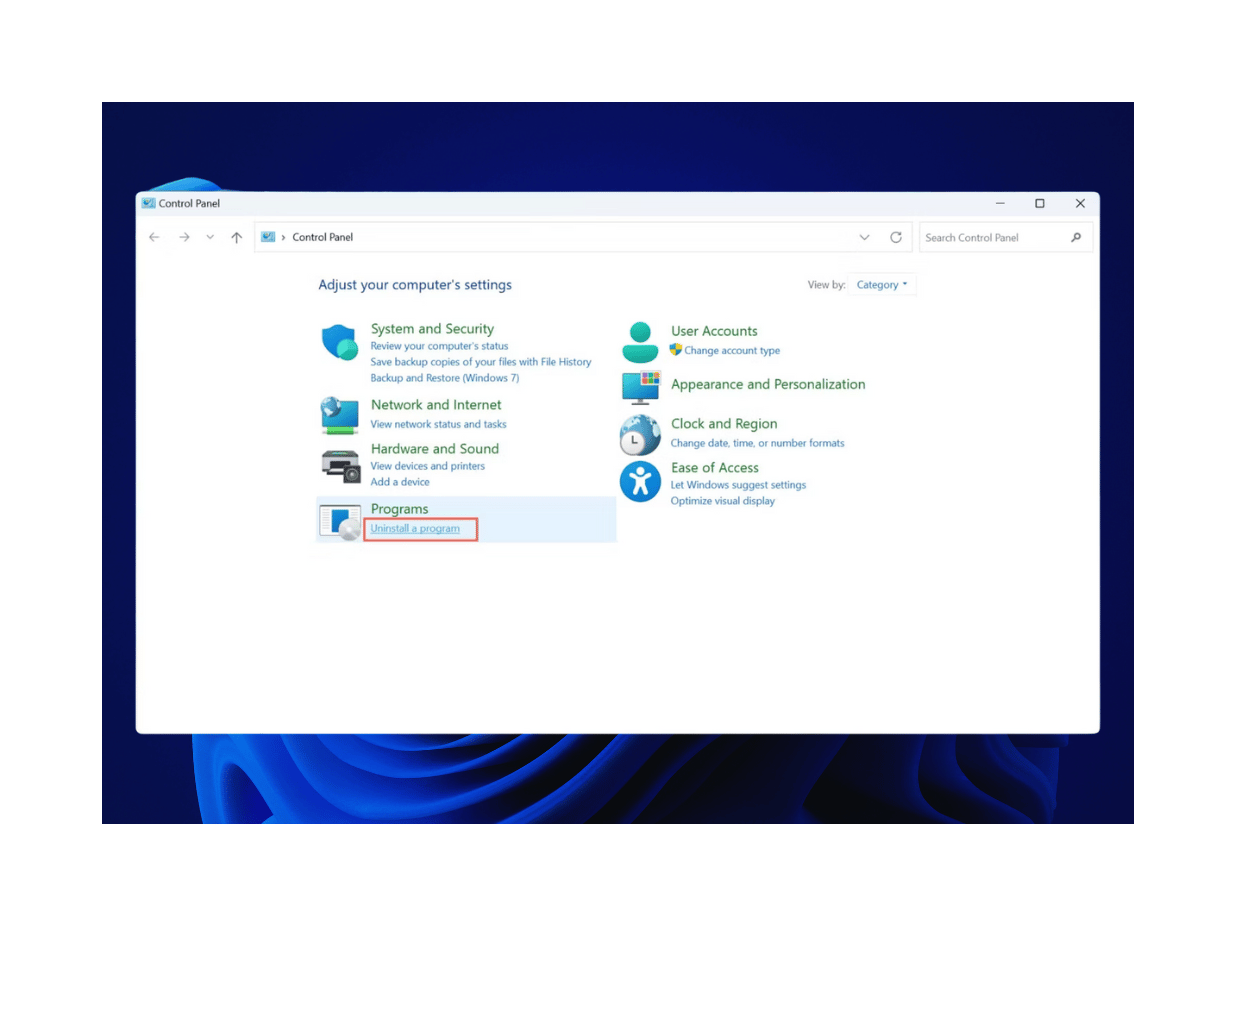The width and height of the screenshot is (1236, 1020).
Task: Open System and Security category
Action: [432, 328]
